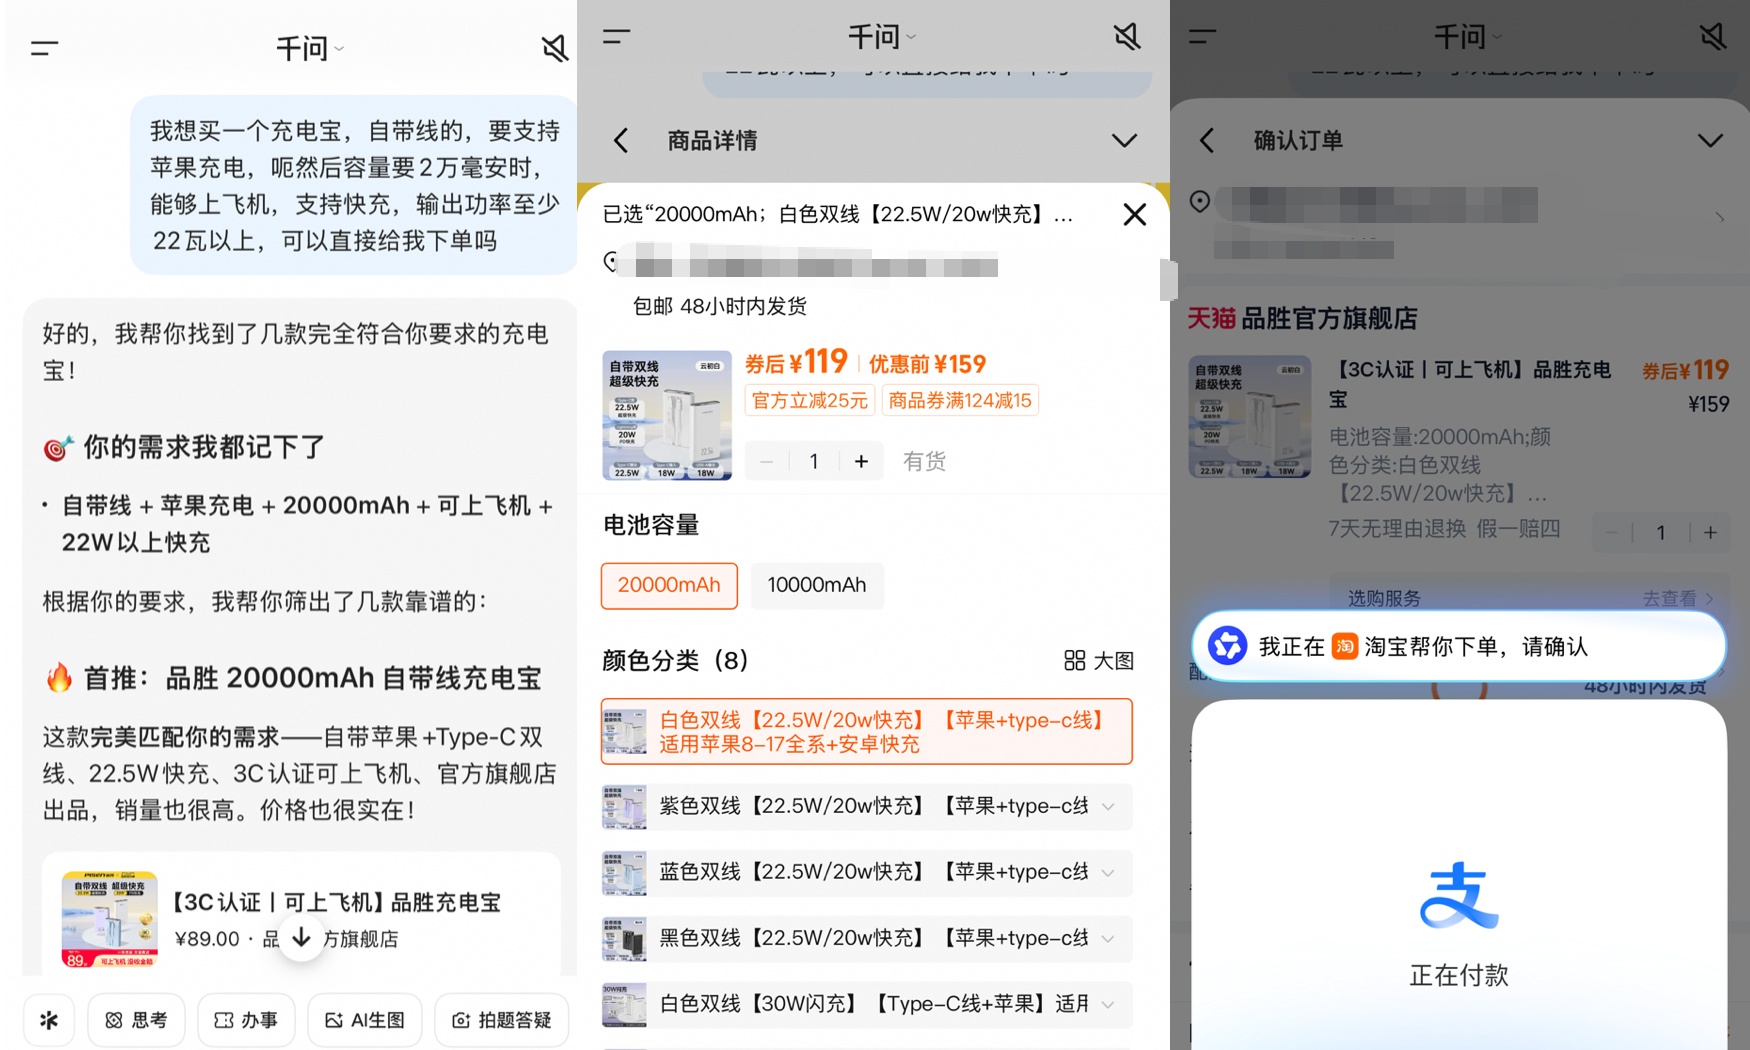Expand the 蓝色双线 option text chevron

pyautogui.click(x=1109, y=872)
